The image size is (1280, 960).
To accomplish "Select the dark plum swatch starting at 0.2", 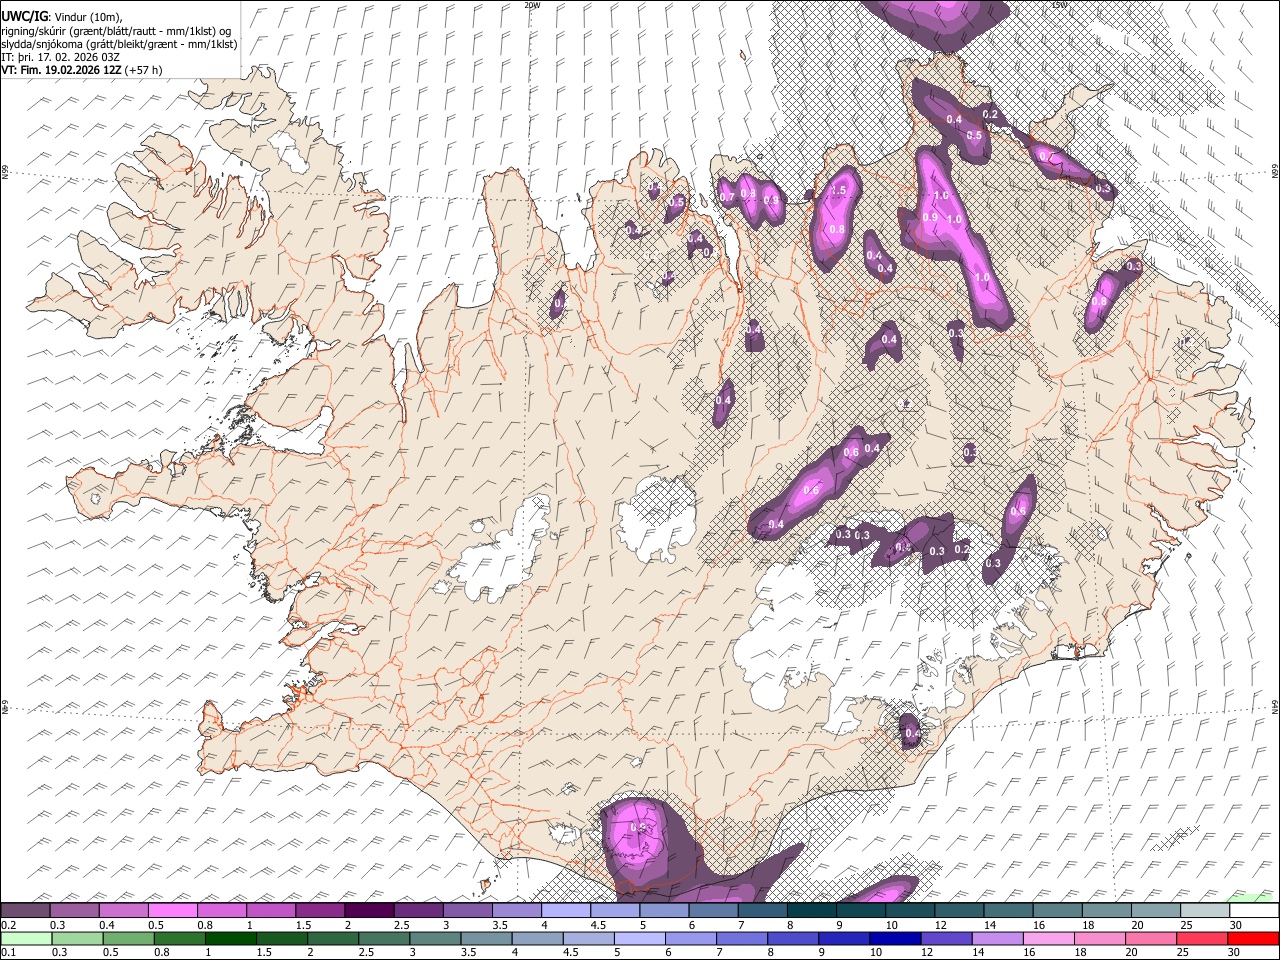I will [25, 911].
